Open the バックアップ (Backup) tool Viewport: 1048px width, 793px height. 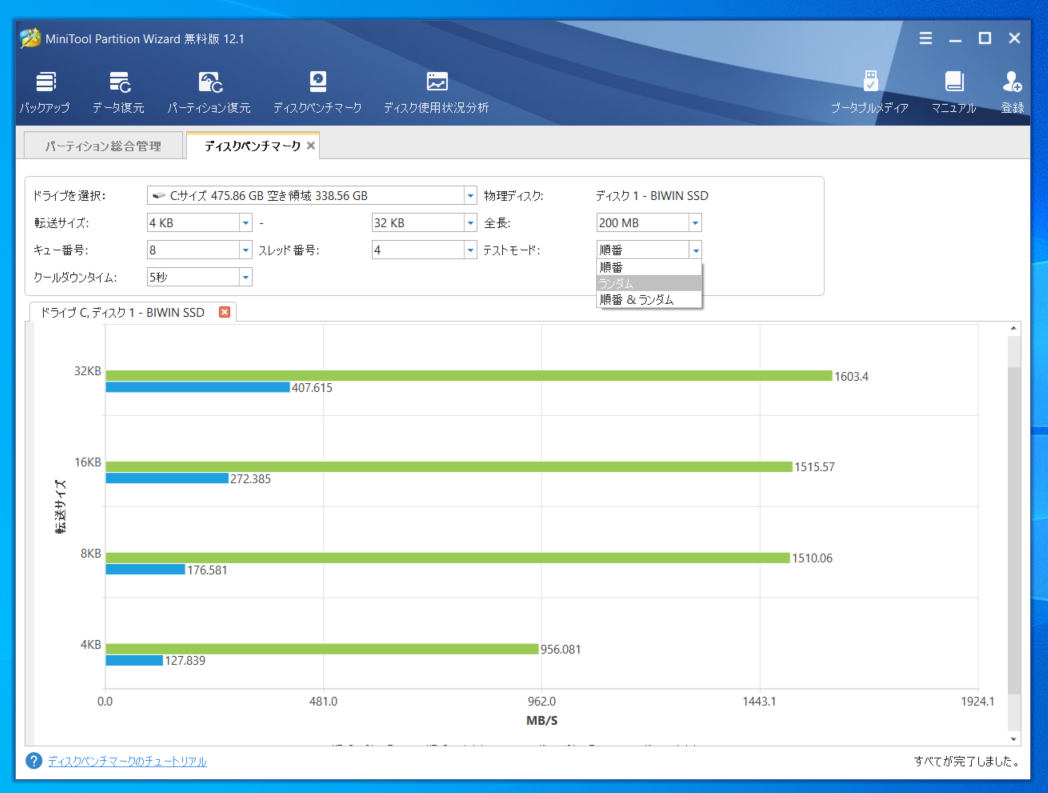43,90
